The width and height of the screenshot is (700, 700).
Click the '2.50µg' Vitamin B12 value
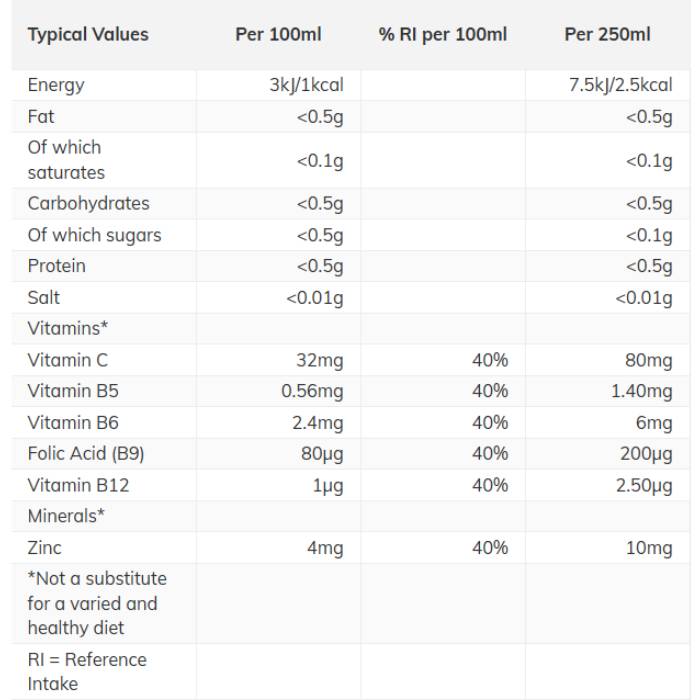(641, 485)
